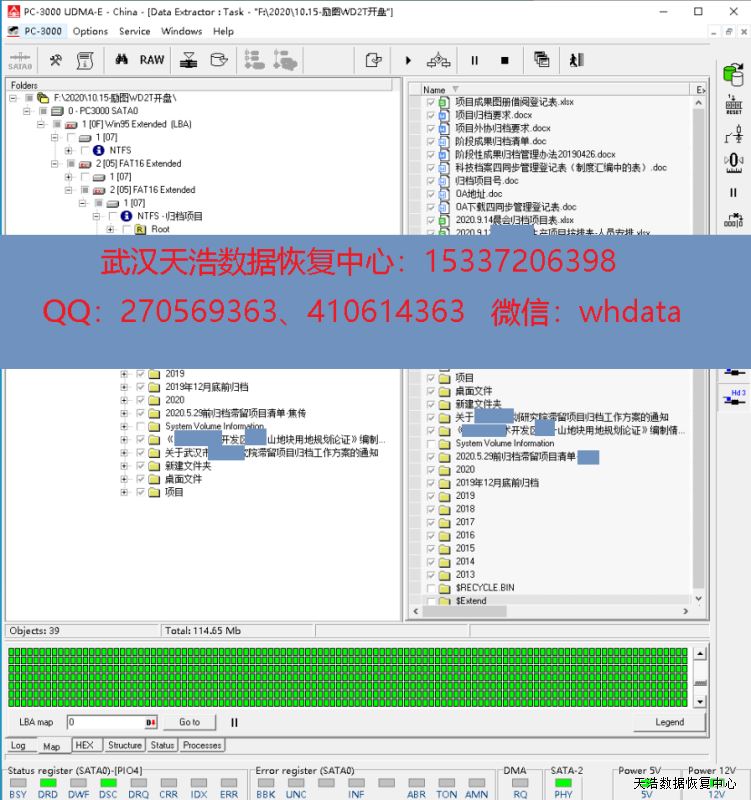Open the wrench and hammer utilities icon
Image resolution: width=751 pixels, height=800 pixels.
(56, 60)
